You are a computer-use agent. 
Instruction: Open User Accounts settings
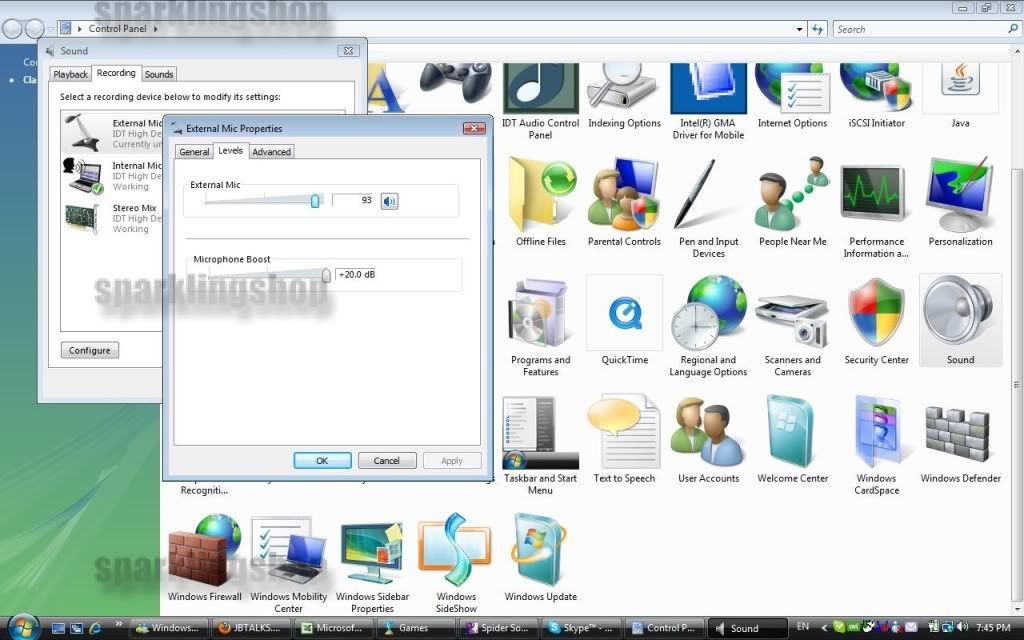708,440
